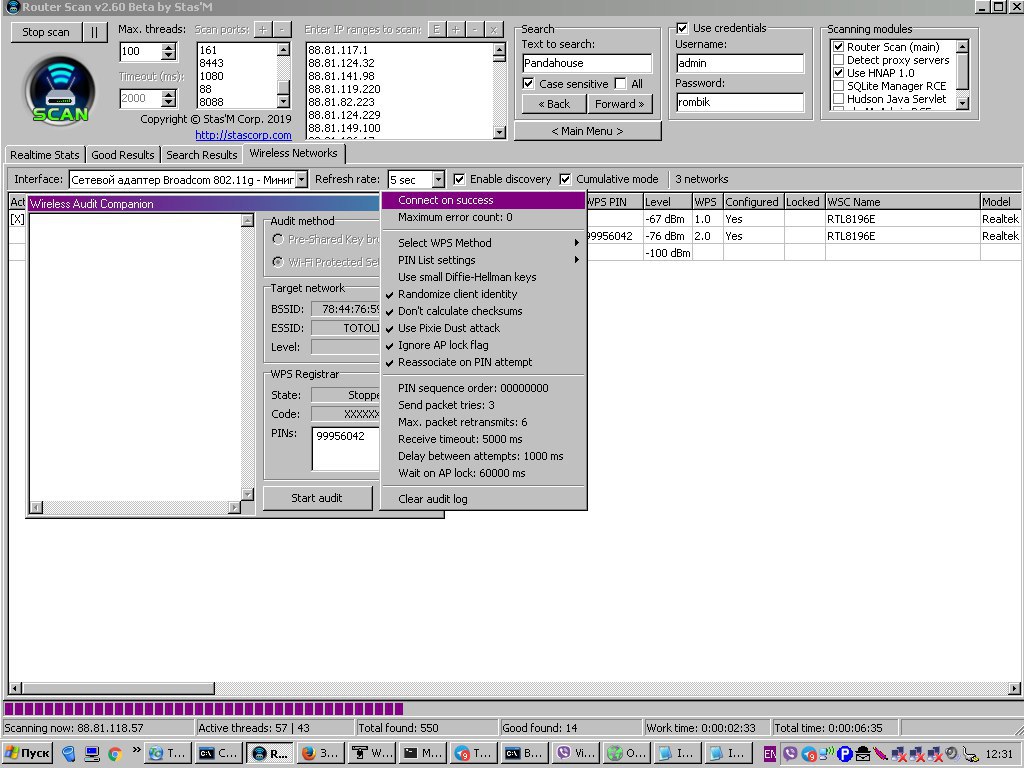Click the Timeout (ms) spinner
Viewport: 1024px width, 768px height.
click(168, 99)
